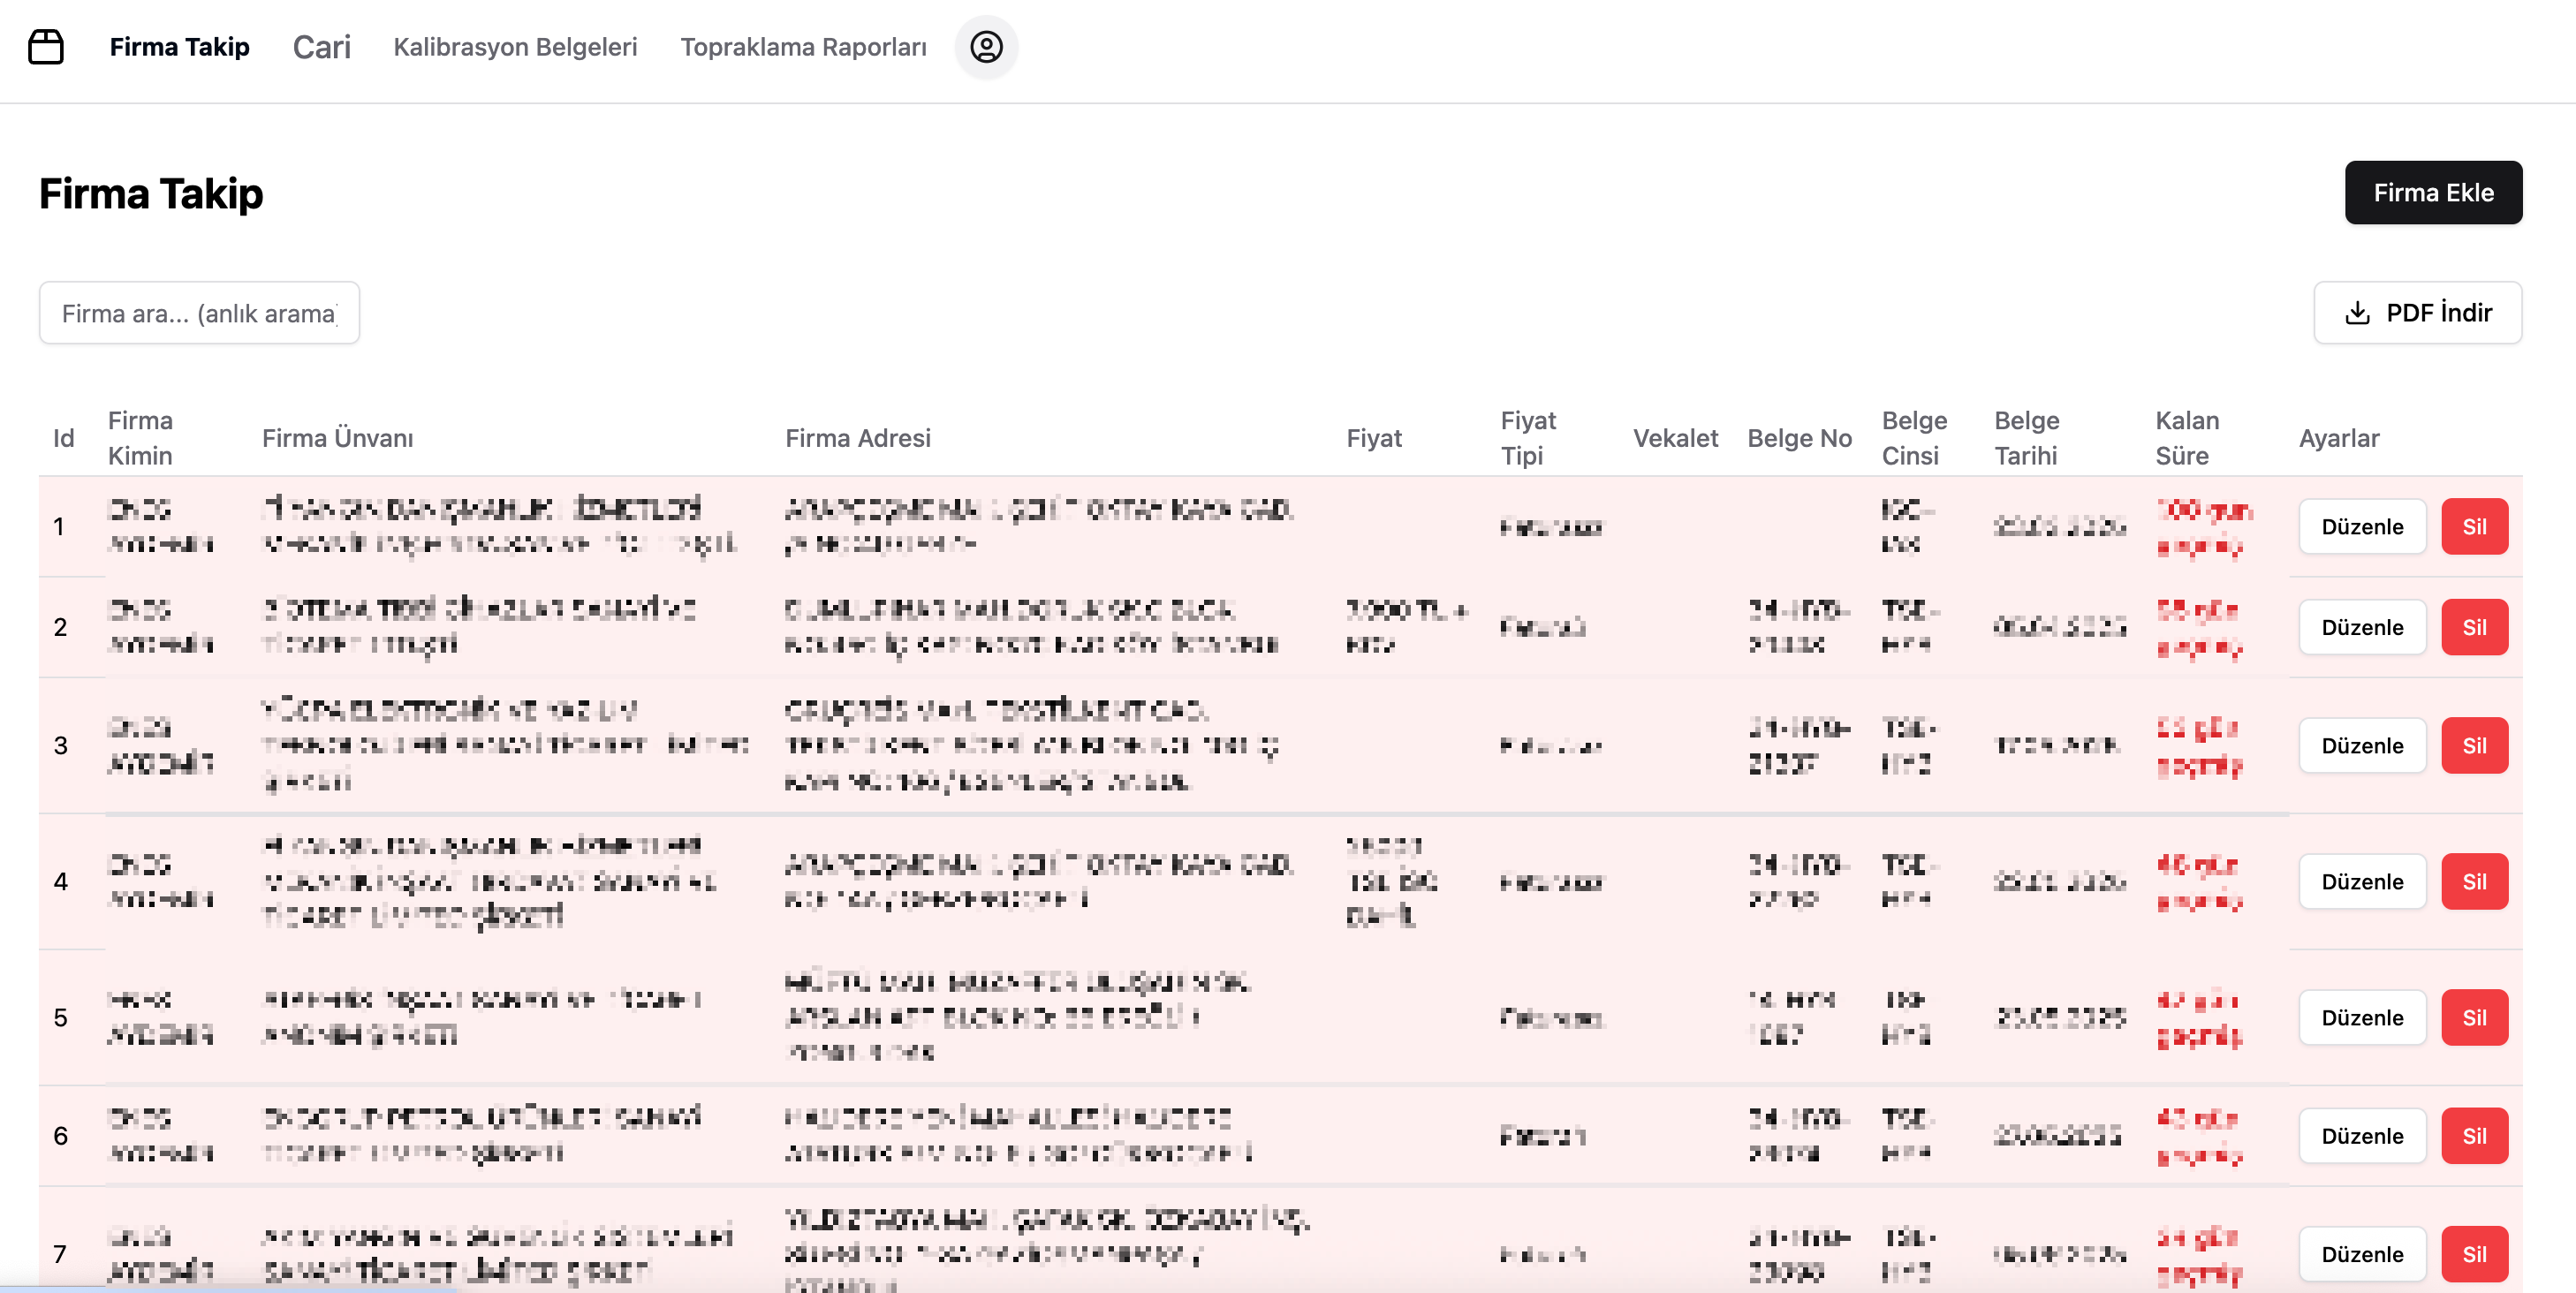The width and height of the screenshot is (2576, 1293).
Task: Edit row 4 using Düzenle
Action: [2362, 881]
